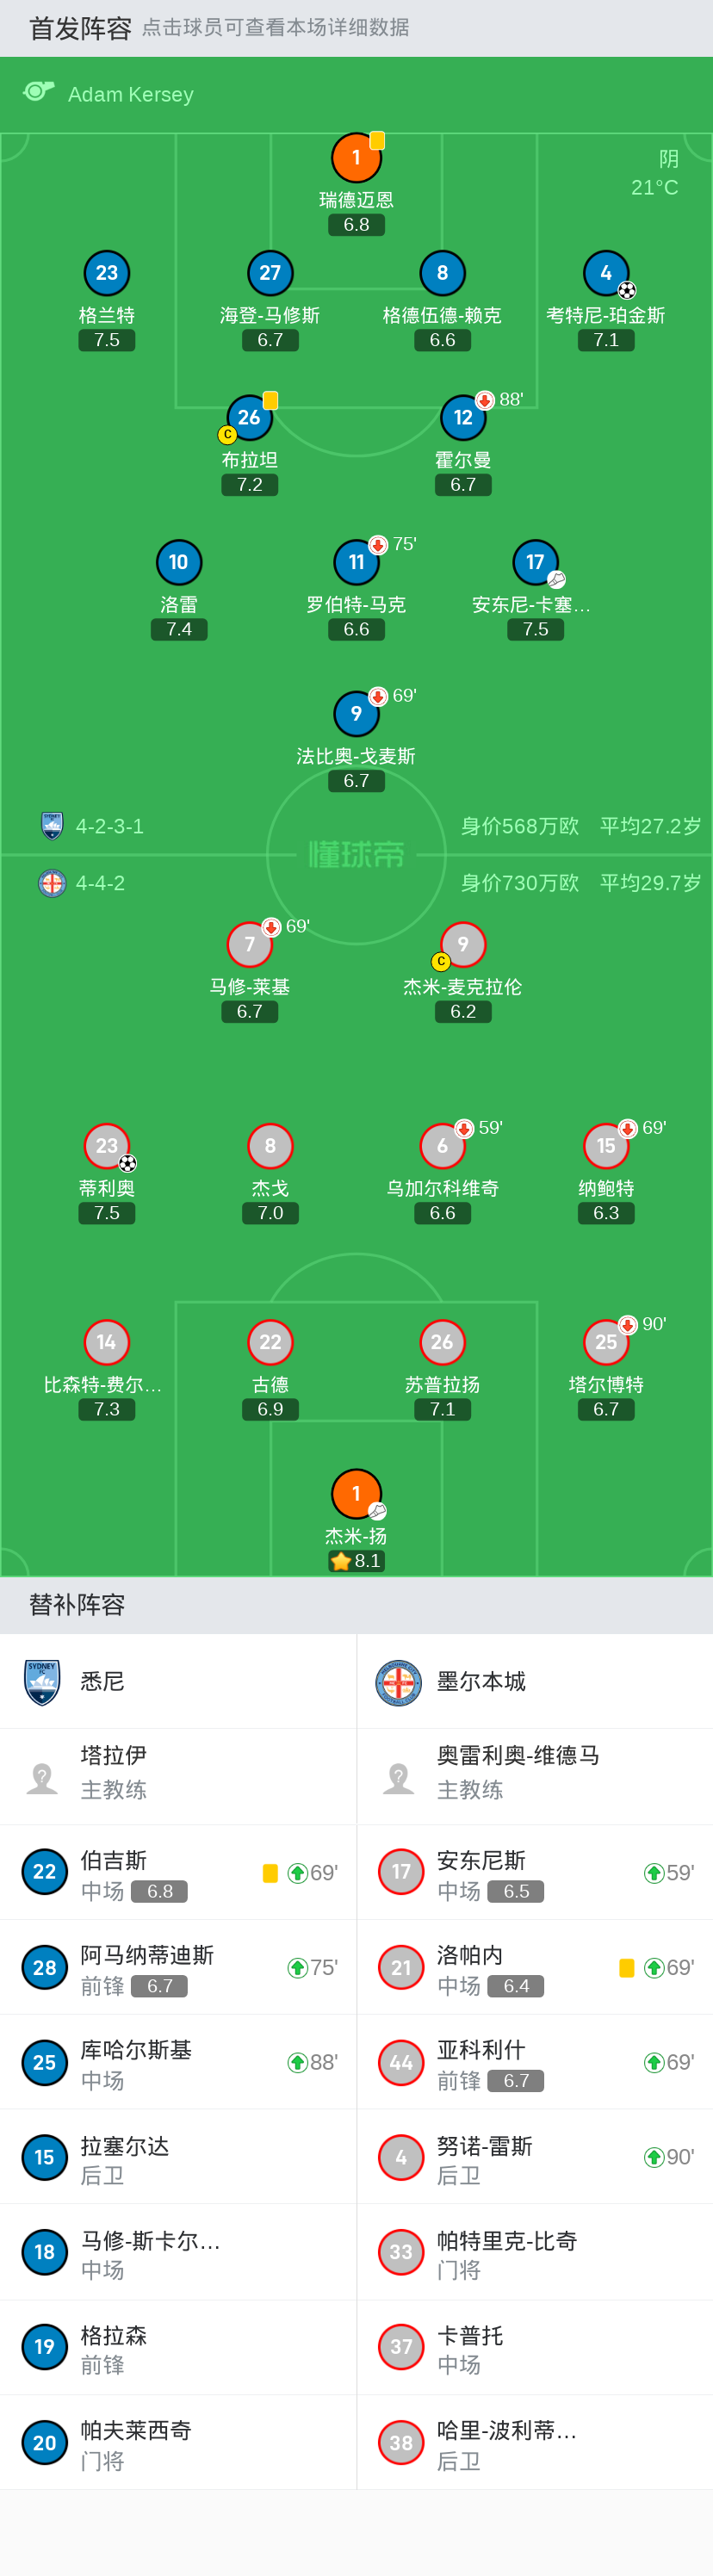The height and width of the screenshot is (2576, 713).
Task: Tap 法比奥-戈麦斯 number 9 circle
Action: pos(356,713)
